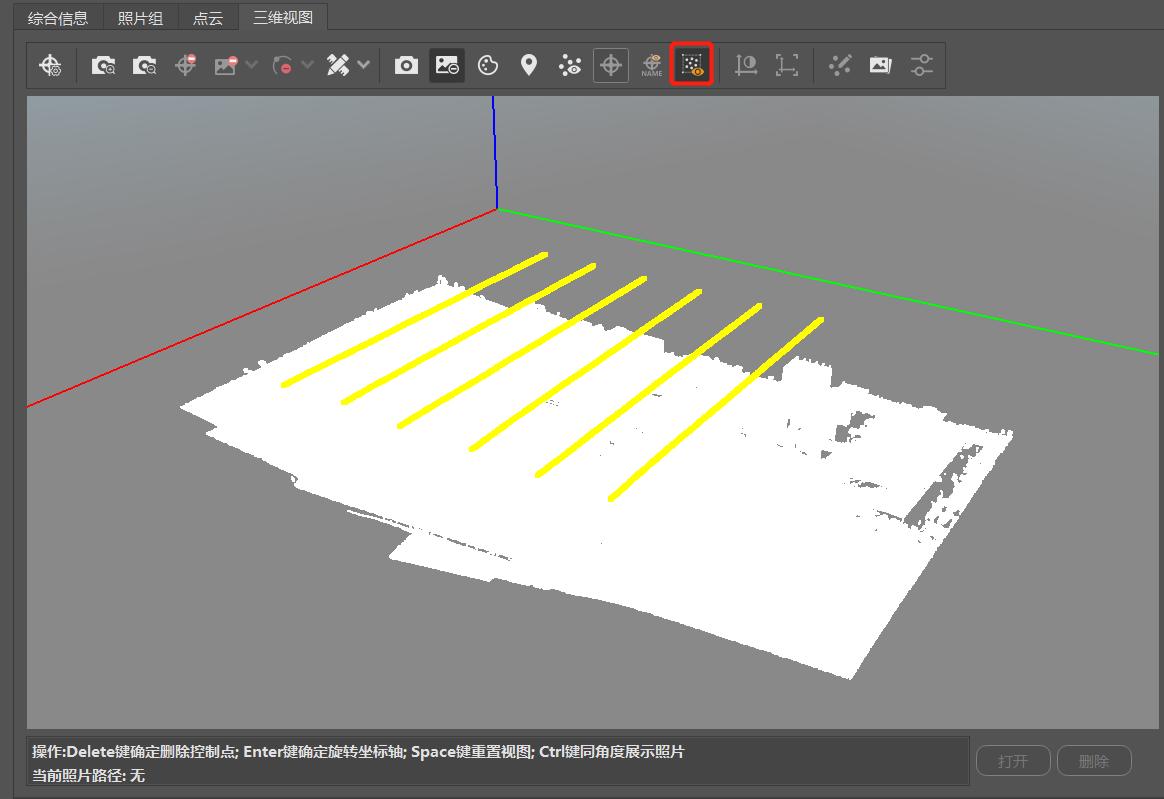Switch to the 综合信息 tab
The width and height of the screenshot is (1164, 799).
coord(58,18)
